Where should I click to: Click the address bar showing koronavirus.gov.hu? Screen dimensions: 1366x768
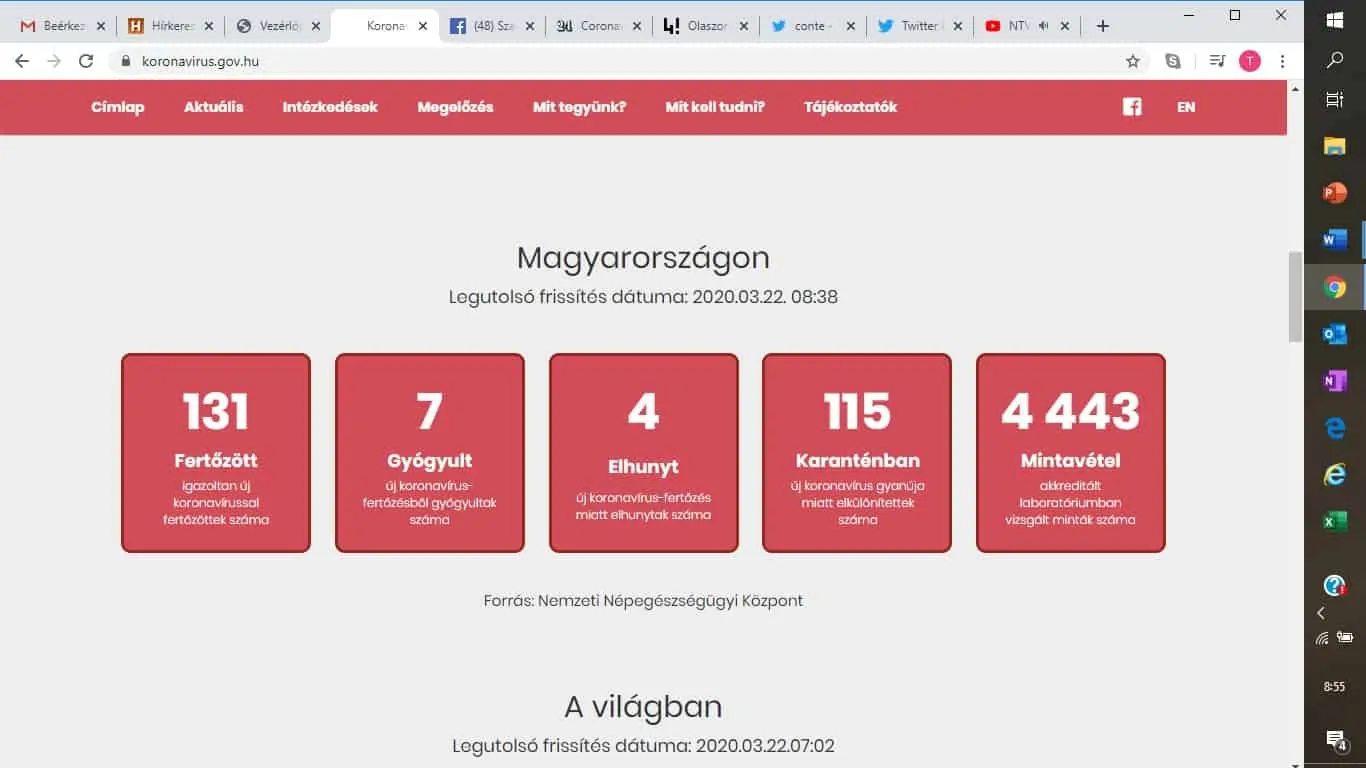pos(600,61)
